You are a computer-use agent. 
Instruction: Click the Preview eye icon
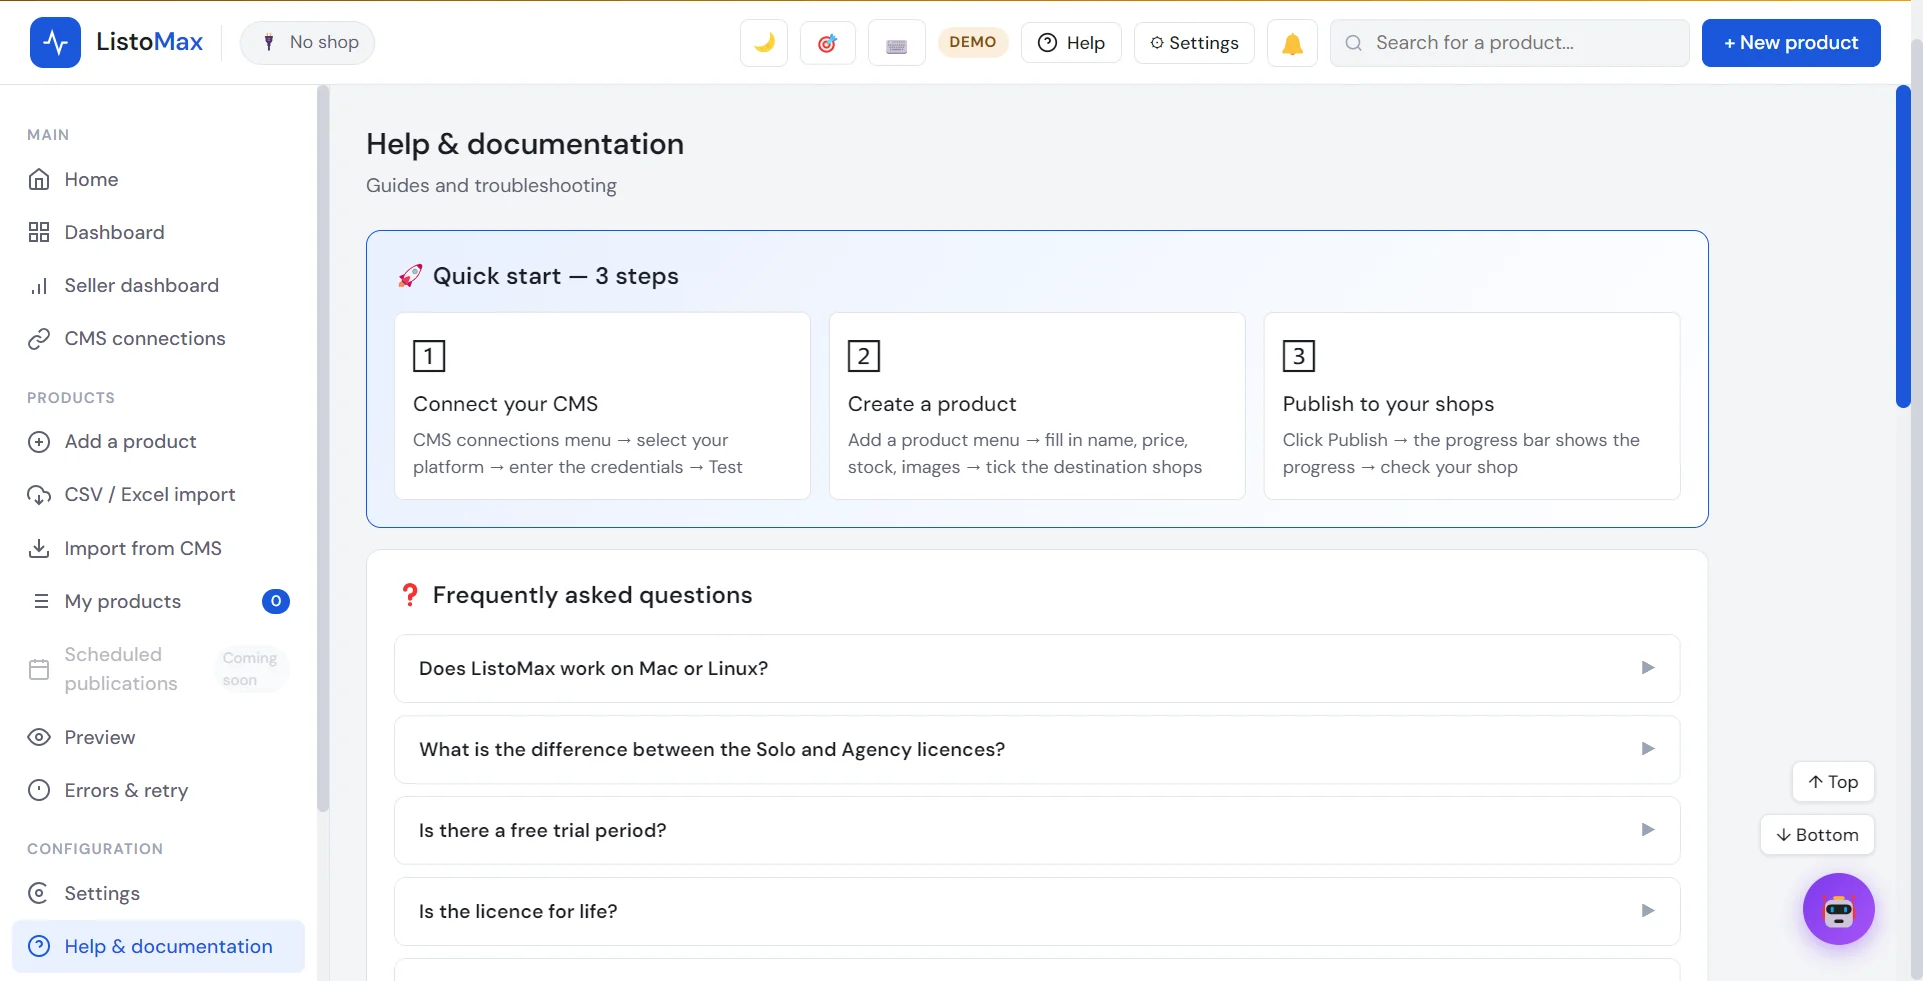[39, 737]
